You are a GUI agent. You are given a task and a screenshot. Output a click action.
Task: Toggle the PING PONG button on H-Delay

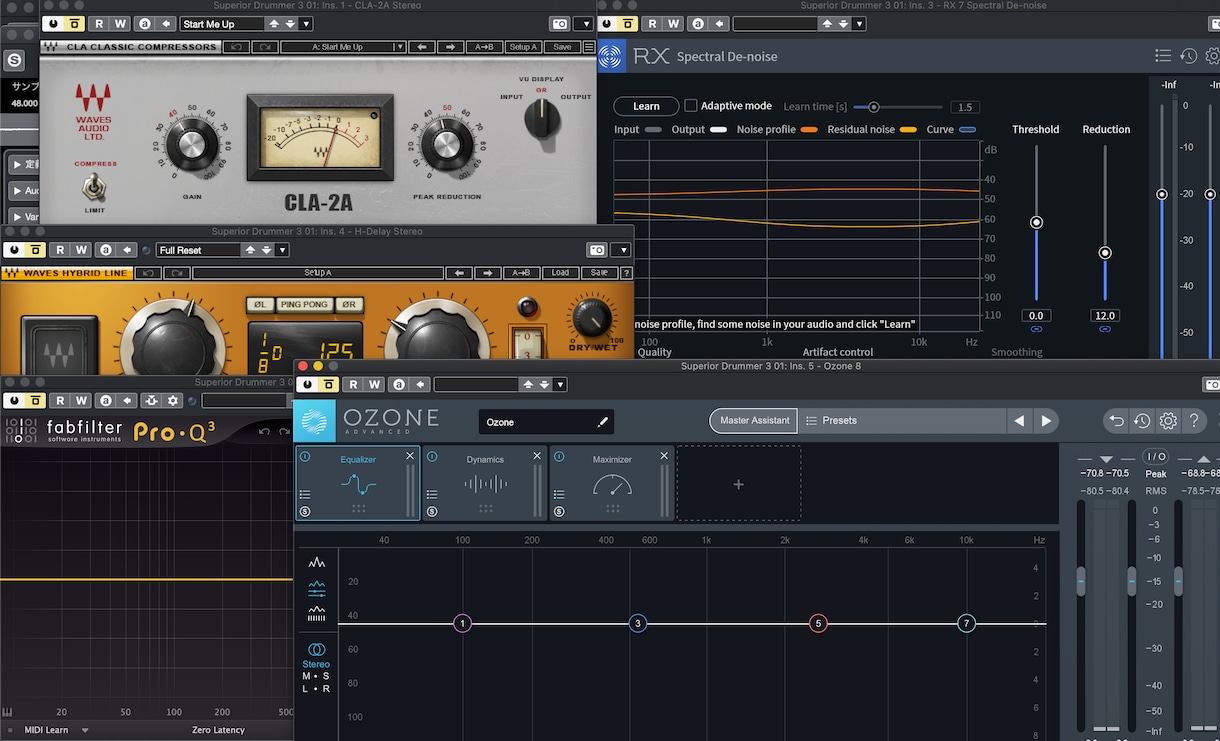(304, 305)
